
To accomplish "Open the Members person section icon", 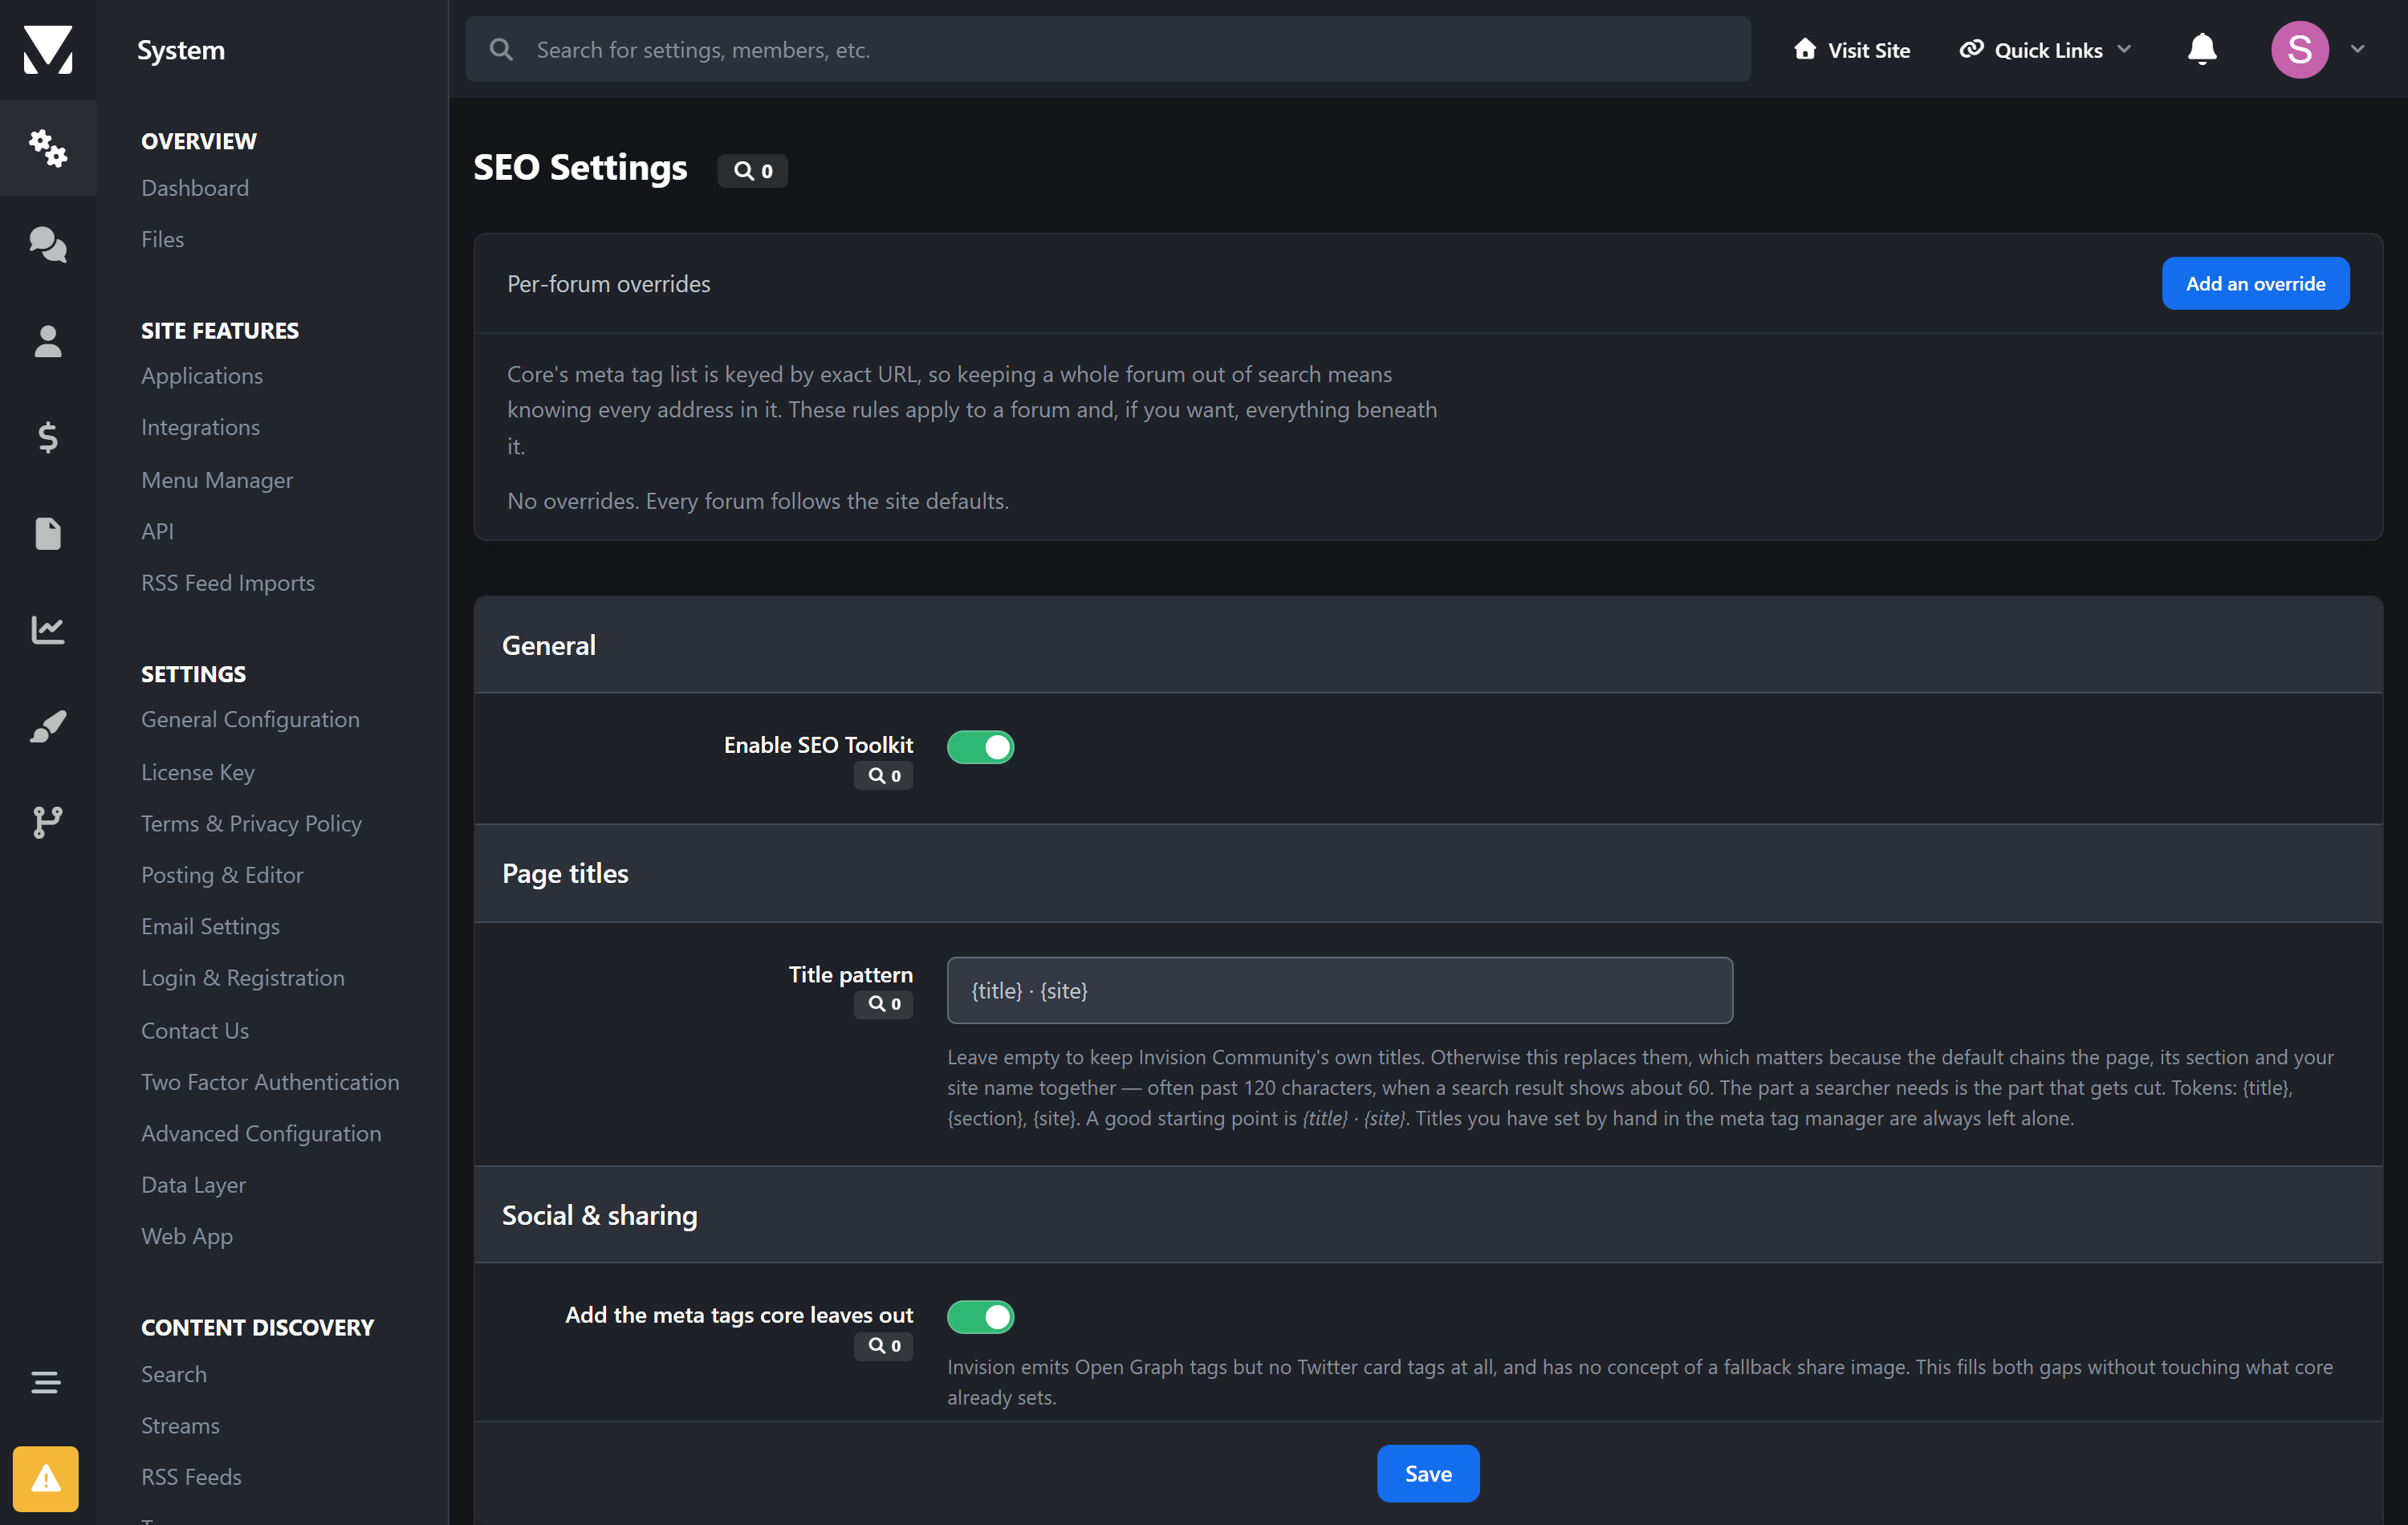I will [x=48, y=341].
